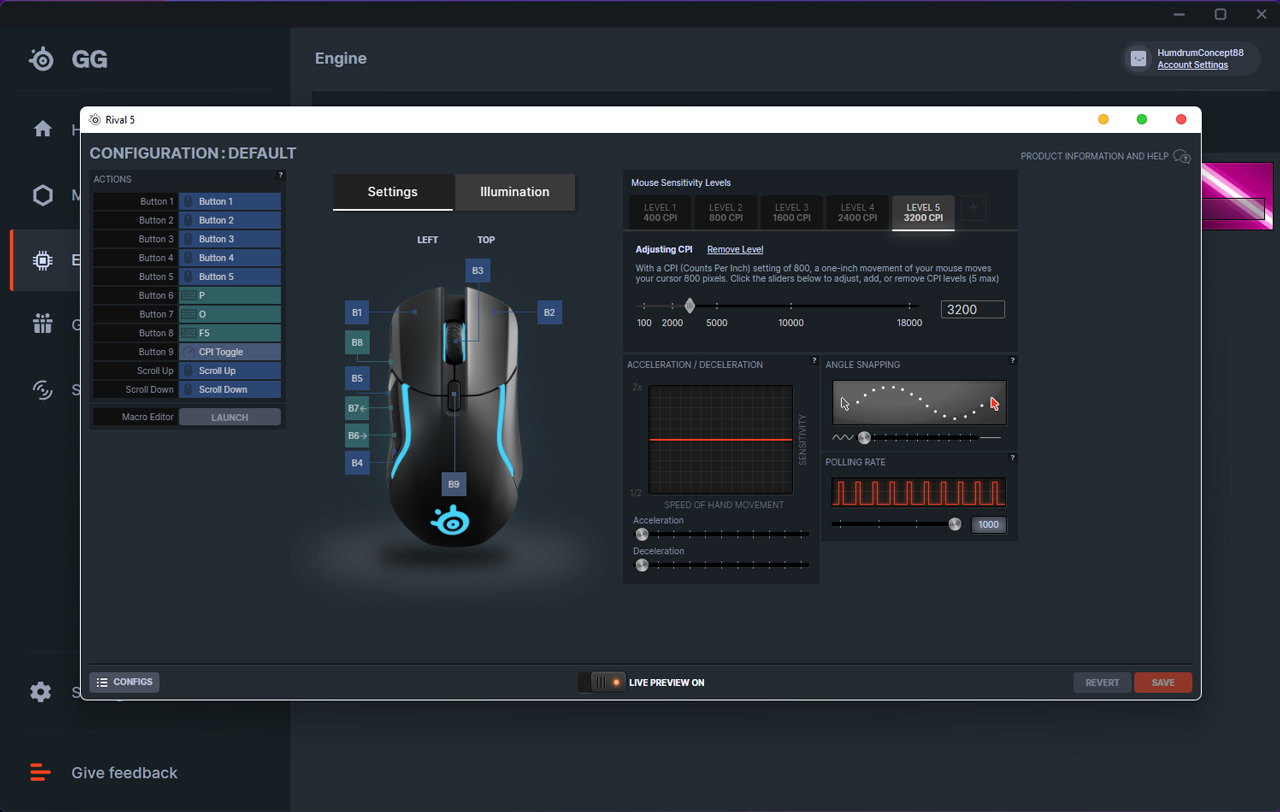The image size is (1280, 812).
Task: Select the B7 side button marker
Action: [357, 408]
